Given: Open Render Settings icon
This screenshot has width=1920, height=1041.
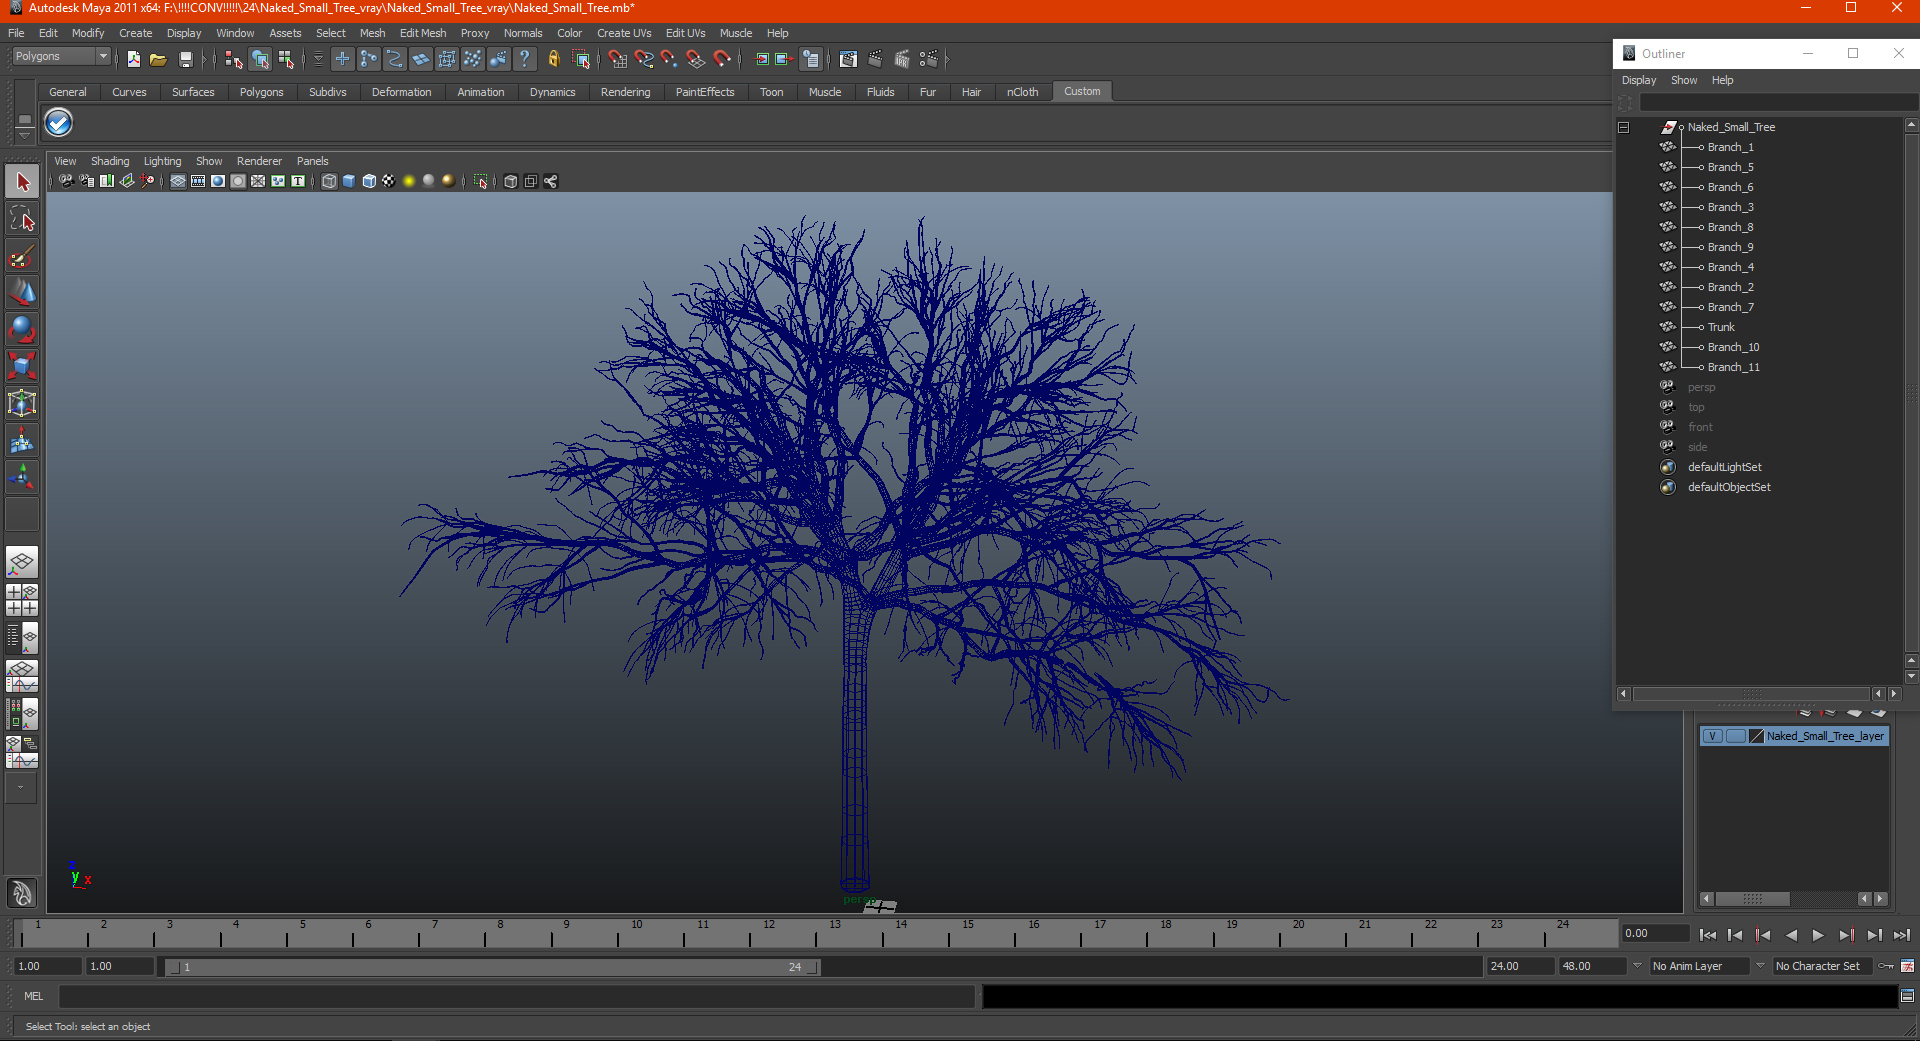Looking at the screenshot, I should coord(929,59).
